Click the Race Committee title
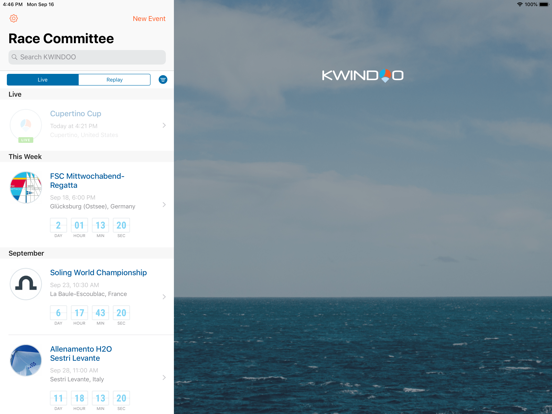This screenshot has width=552, height=414. (x=61, y=38)
